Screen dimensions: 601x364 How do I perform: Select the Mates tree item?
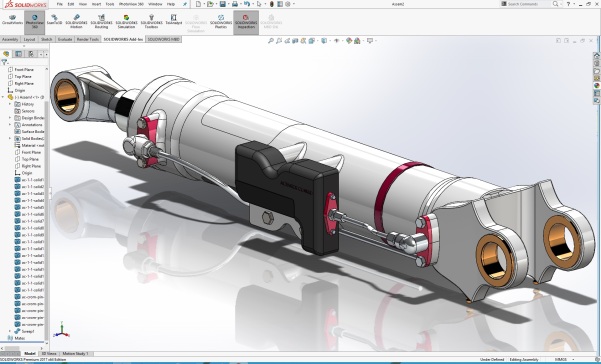click(x=16, y=338)
